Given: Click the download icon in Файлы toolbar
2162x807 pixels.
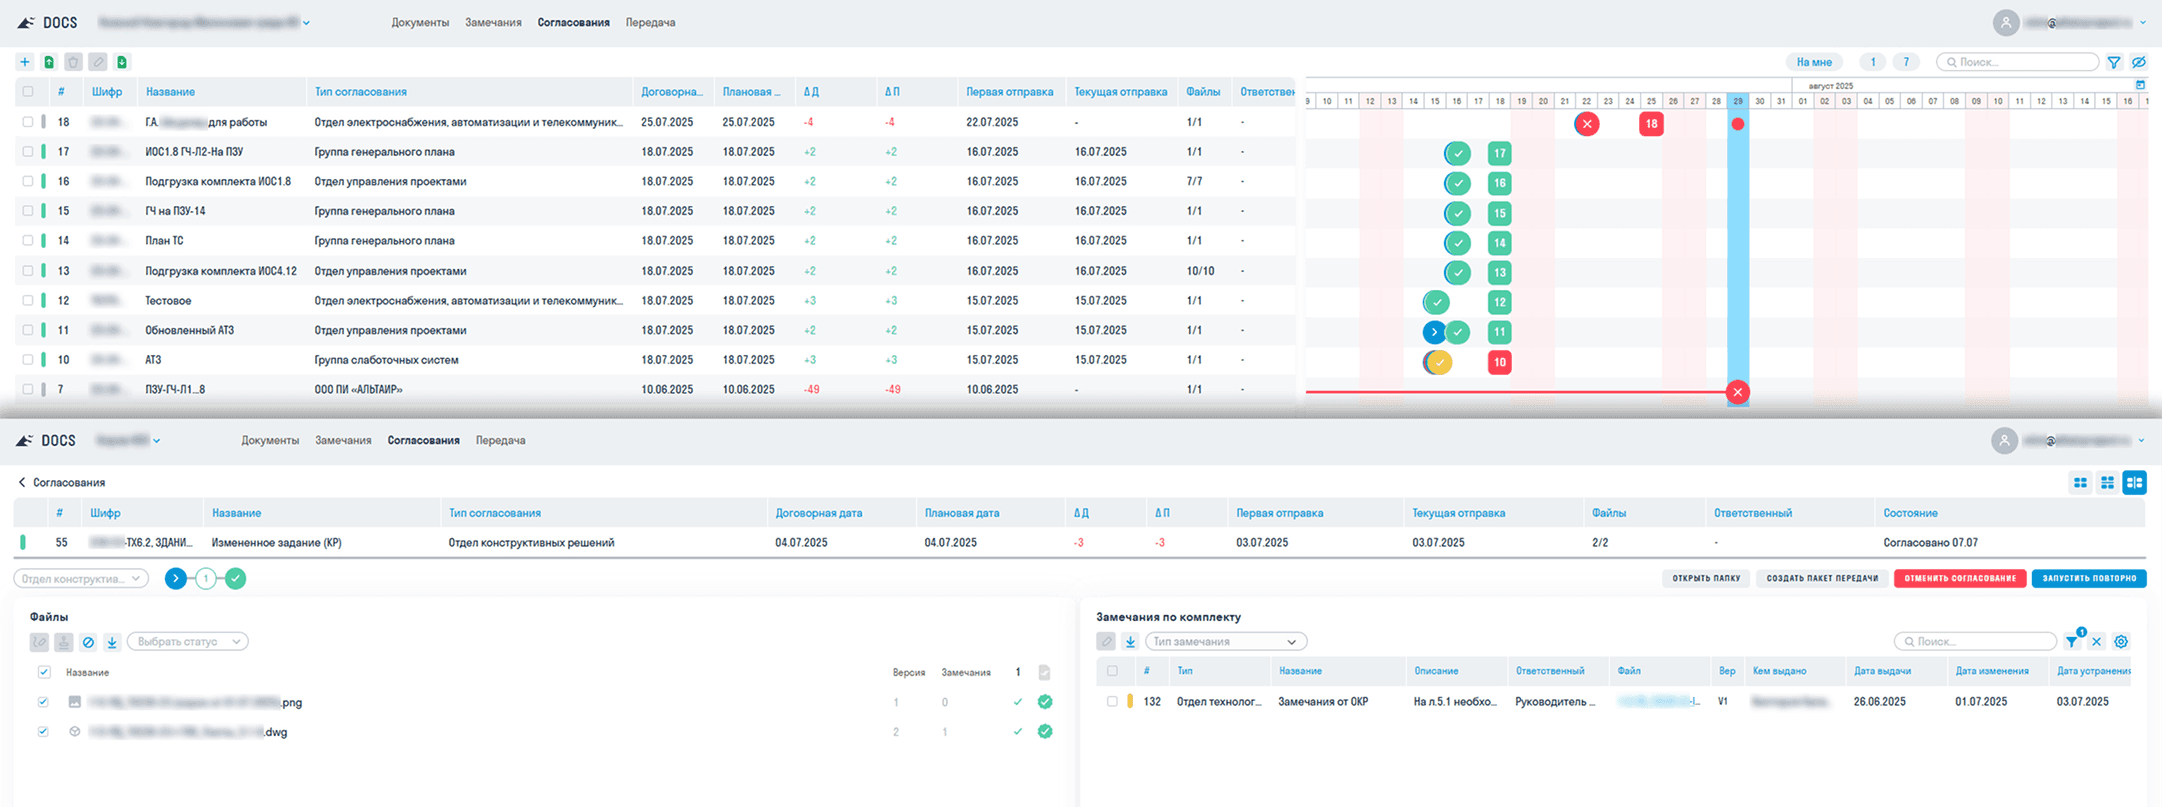Looking at the screenshot, I should pyautogui.click(x=112, y=642).
